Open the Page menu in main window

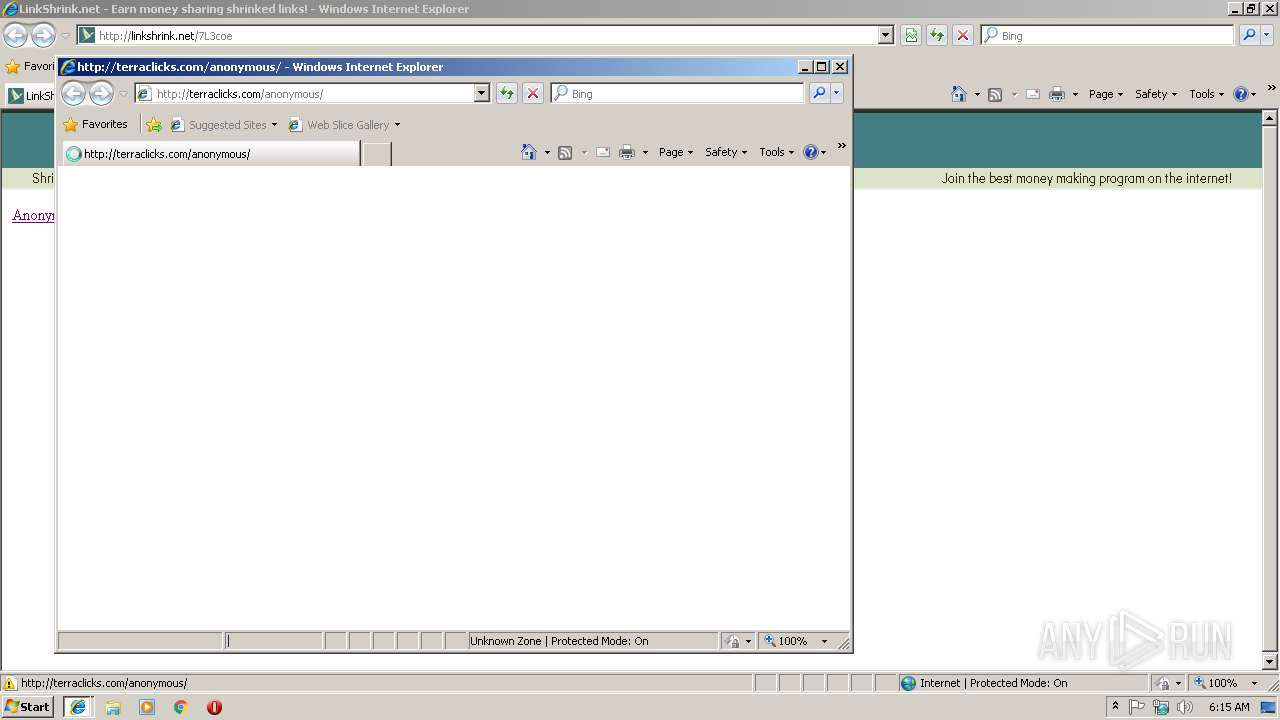(1106, 94)
